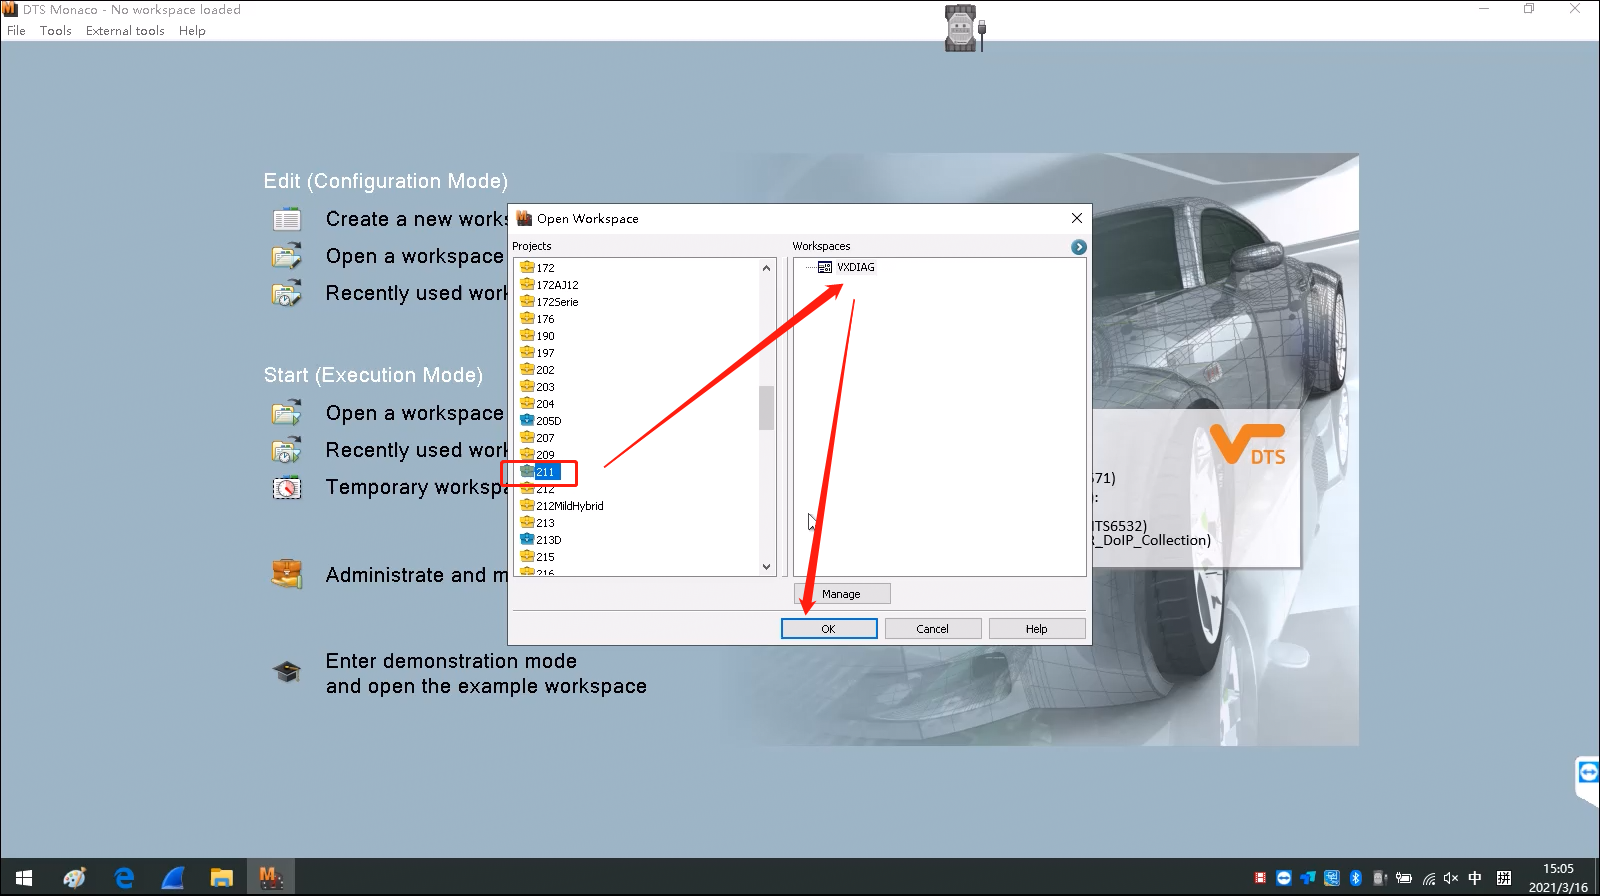Select project 204

tap(537, 404)
